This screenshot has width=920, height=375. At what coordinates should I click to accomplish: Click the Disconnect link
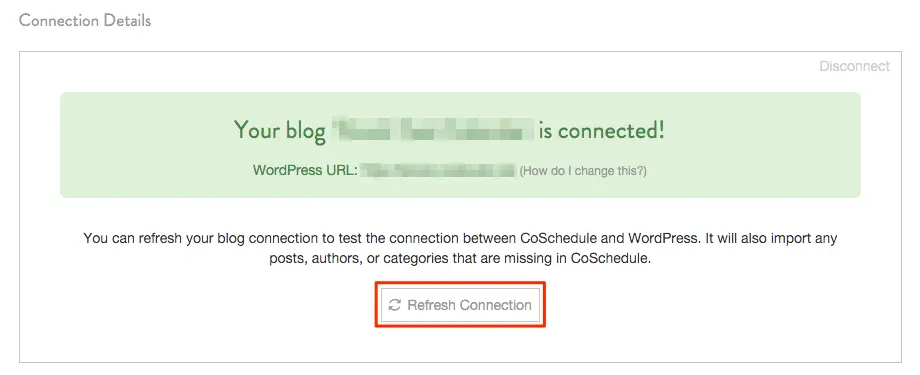tap(854, 66)
